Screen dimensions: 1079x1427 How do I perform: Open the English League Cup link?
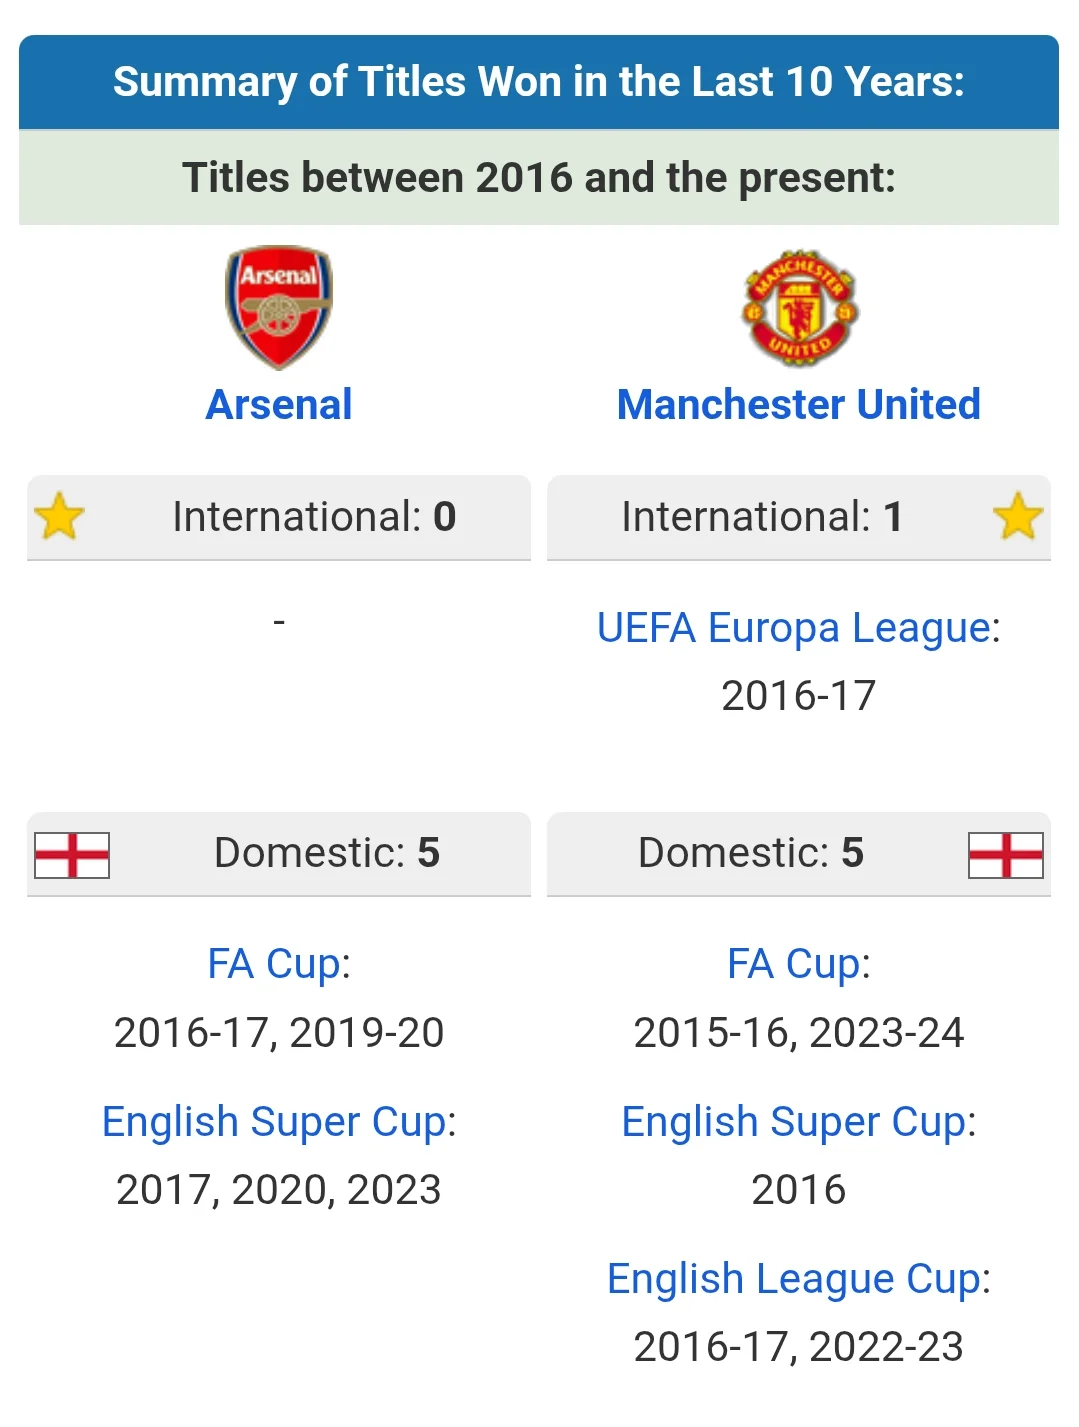click(x=794, y=1279)
